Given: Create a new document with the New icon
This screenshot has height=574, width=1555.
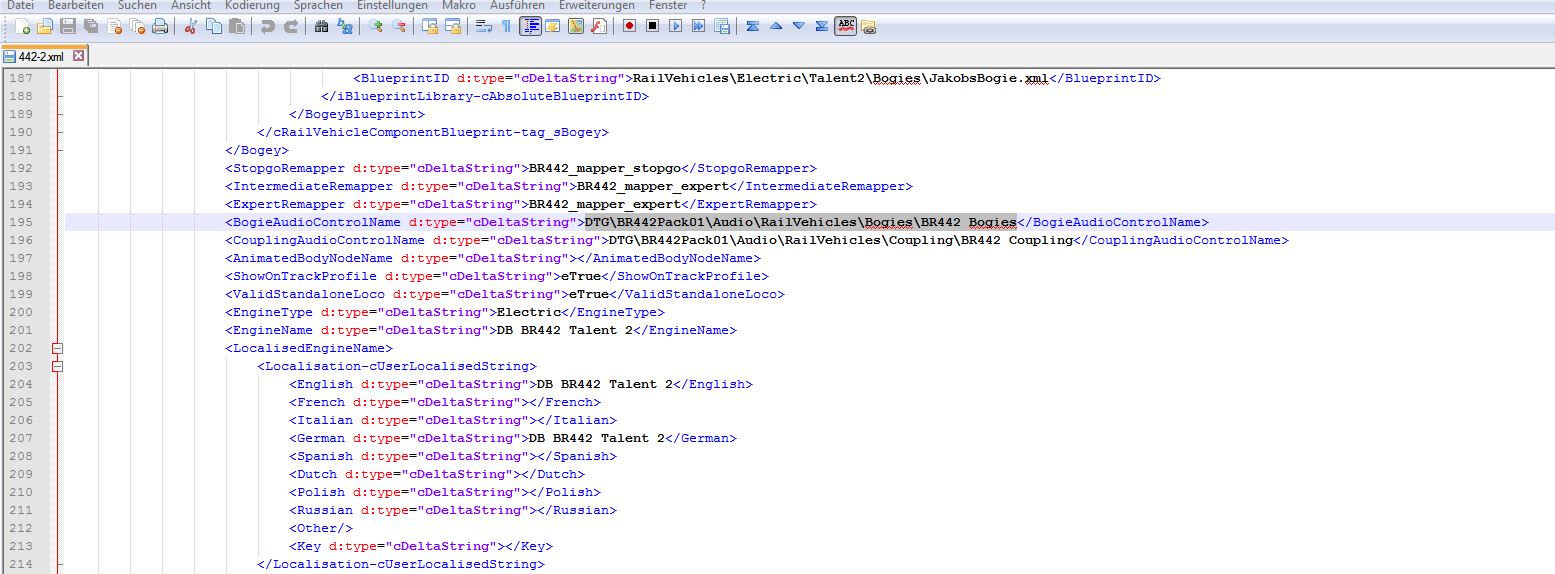Looking at the screenshot, I should coord(22,26).
